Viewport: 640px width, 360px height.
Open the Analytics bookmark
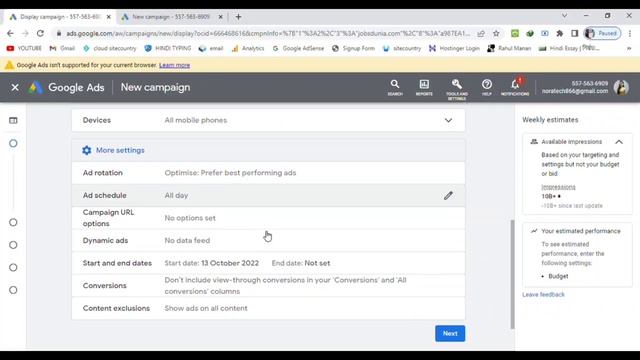[x=248, y=48]
